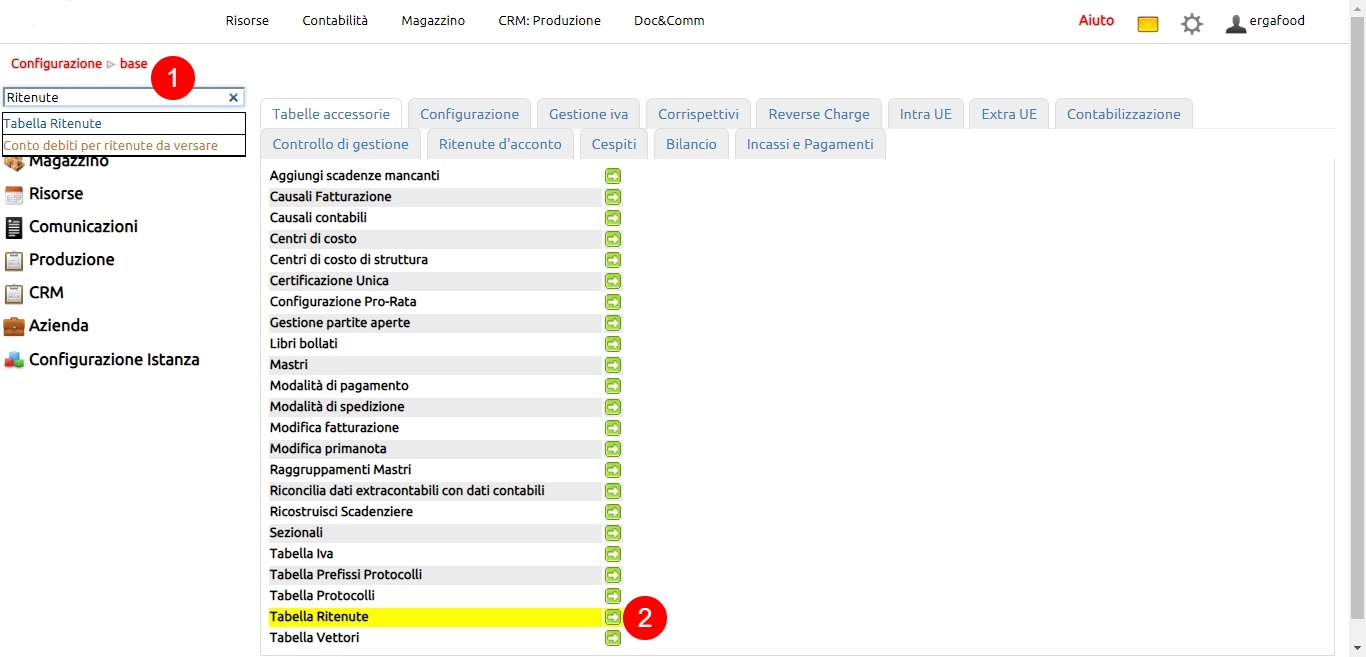Viewport: 1366px width, 657px height.
Task: Open Causali contabili via its green arrow
Action: [x=613, y=218]
